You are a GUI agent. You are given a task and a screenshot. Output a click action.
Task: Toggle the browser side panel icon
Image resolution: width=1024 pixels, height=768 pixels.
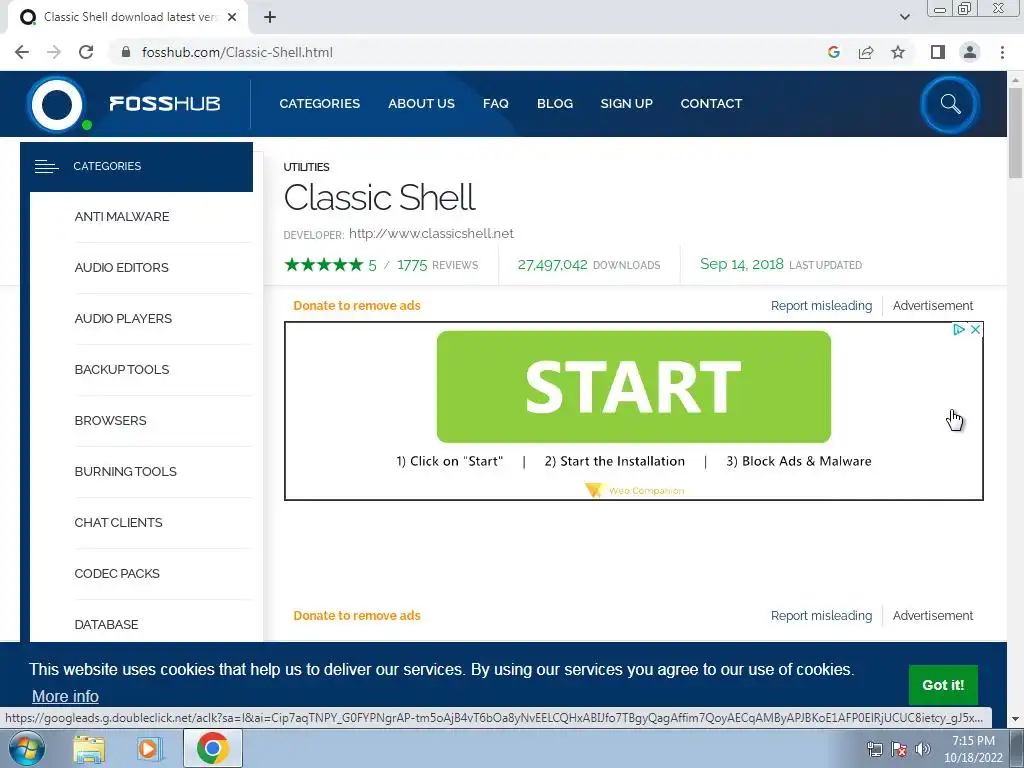[x=938, y=52]
